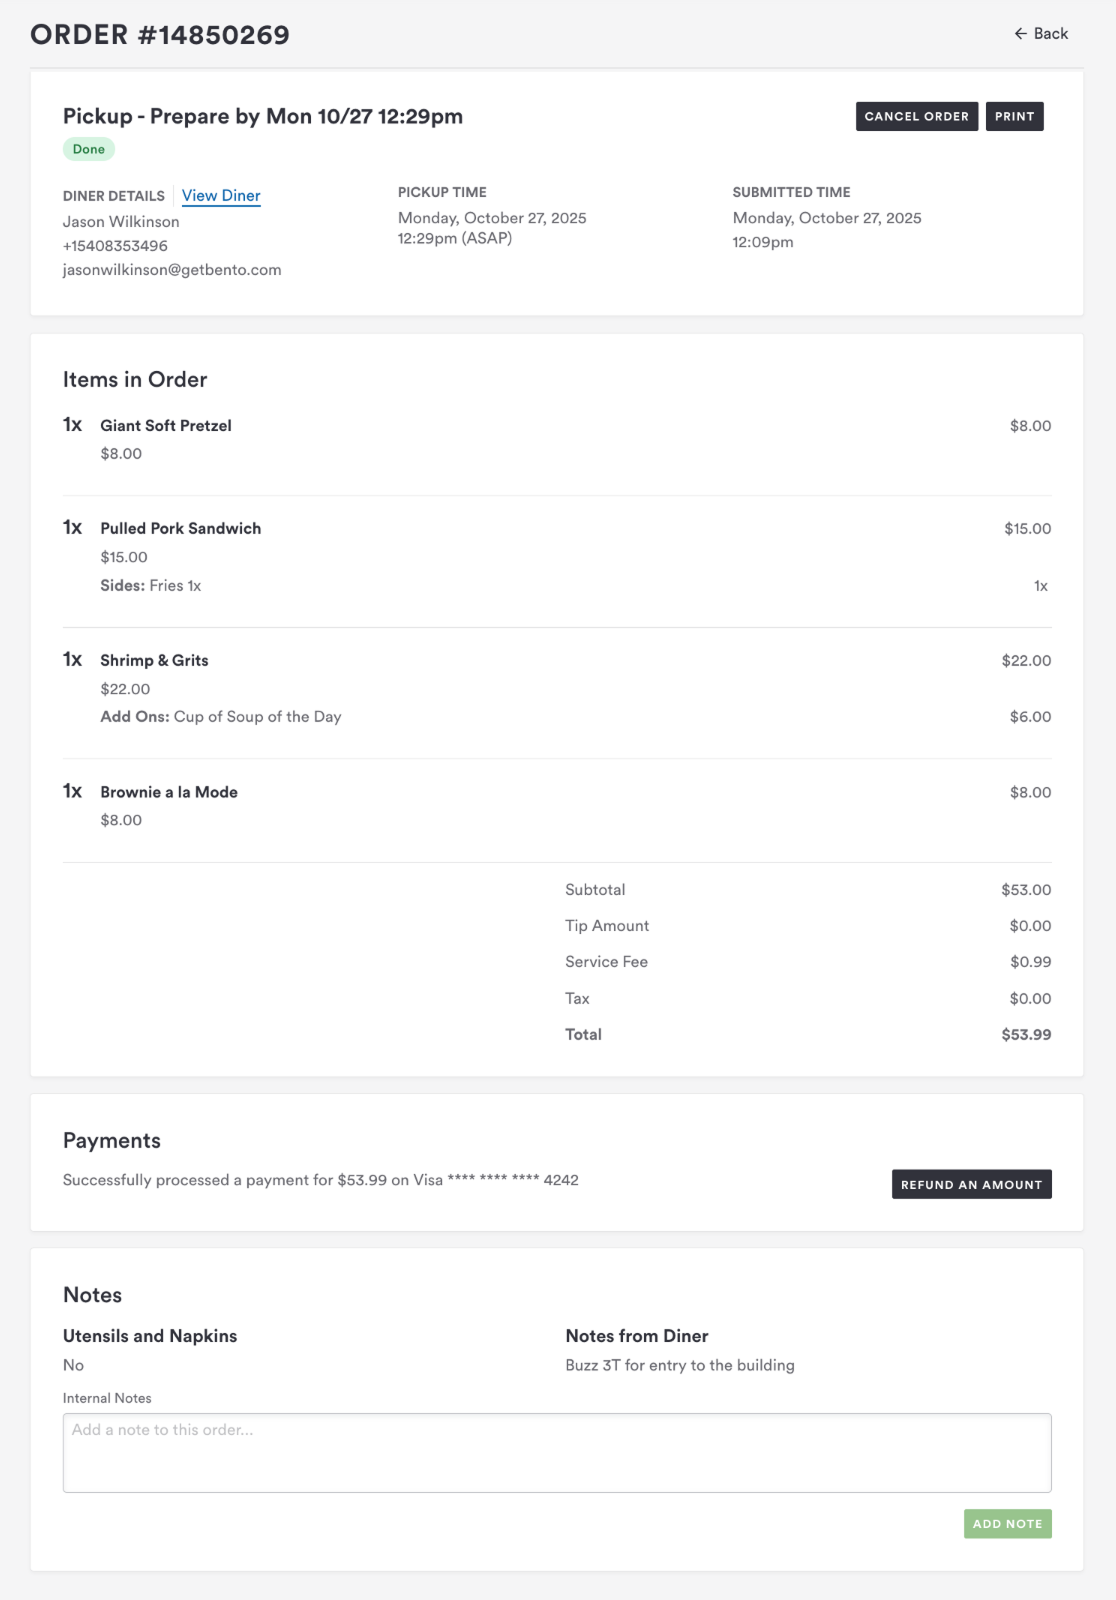Select the Giant Soft Pretzel item name

(166, 426)
